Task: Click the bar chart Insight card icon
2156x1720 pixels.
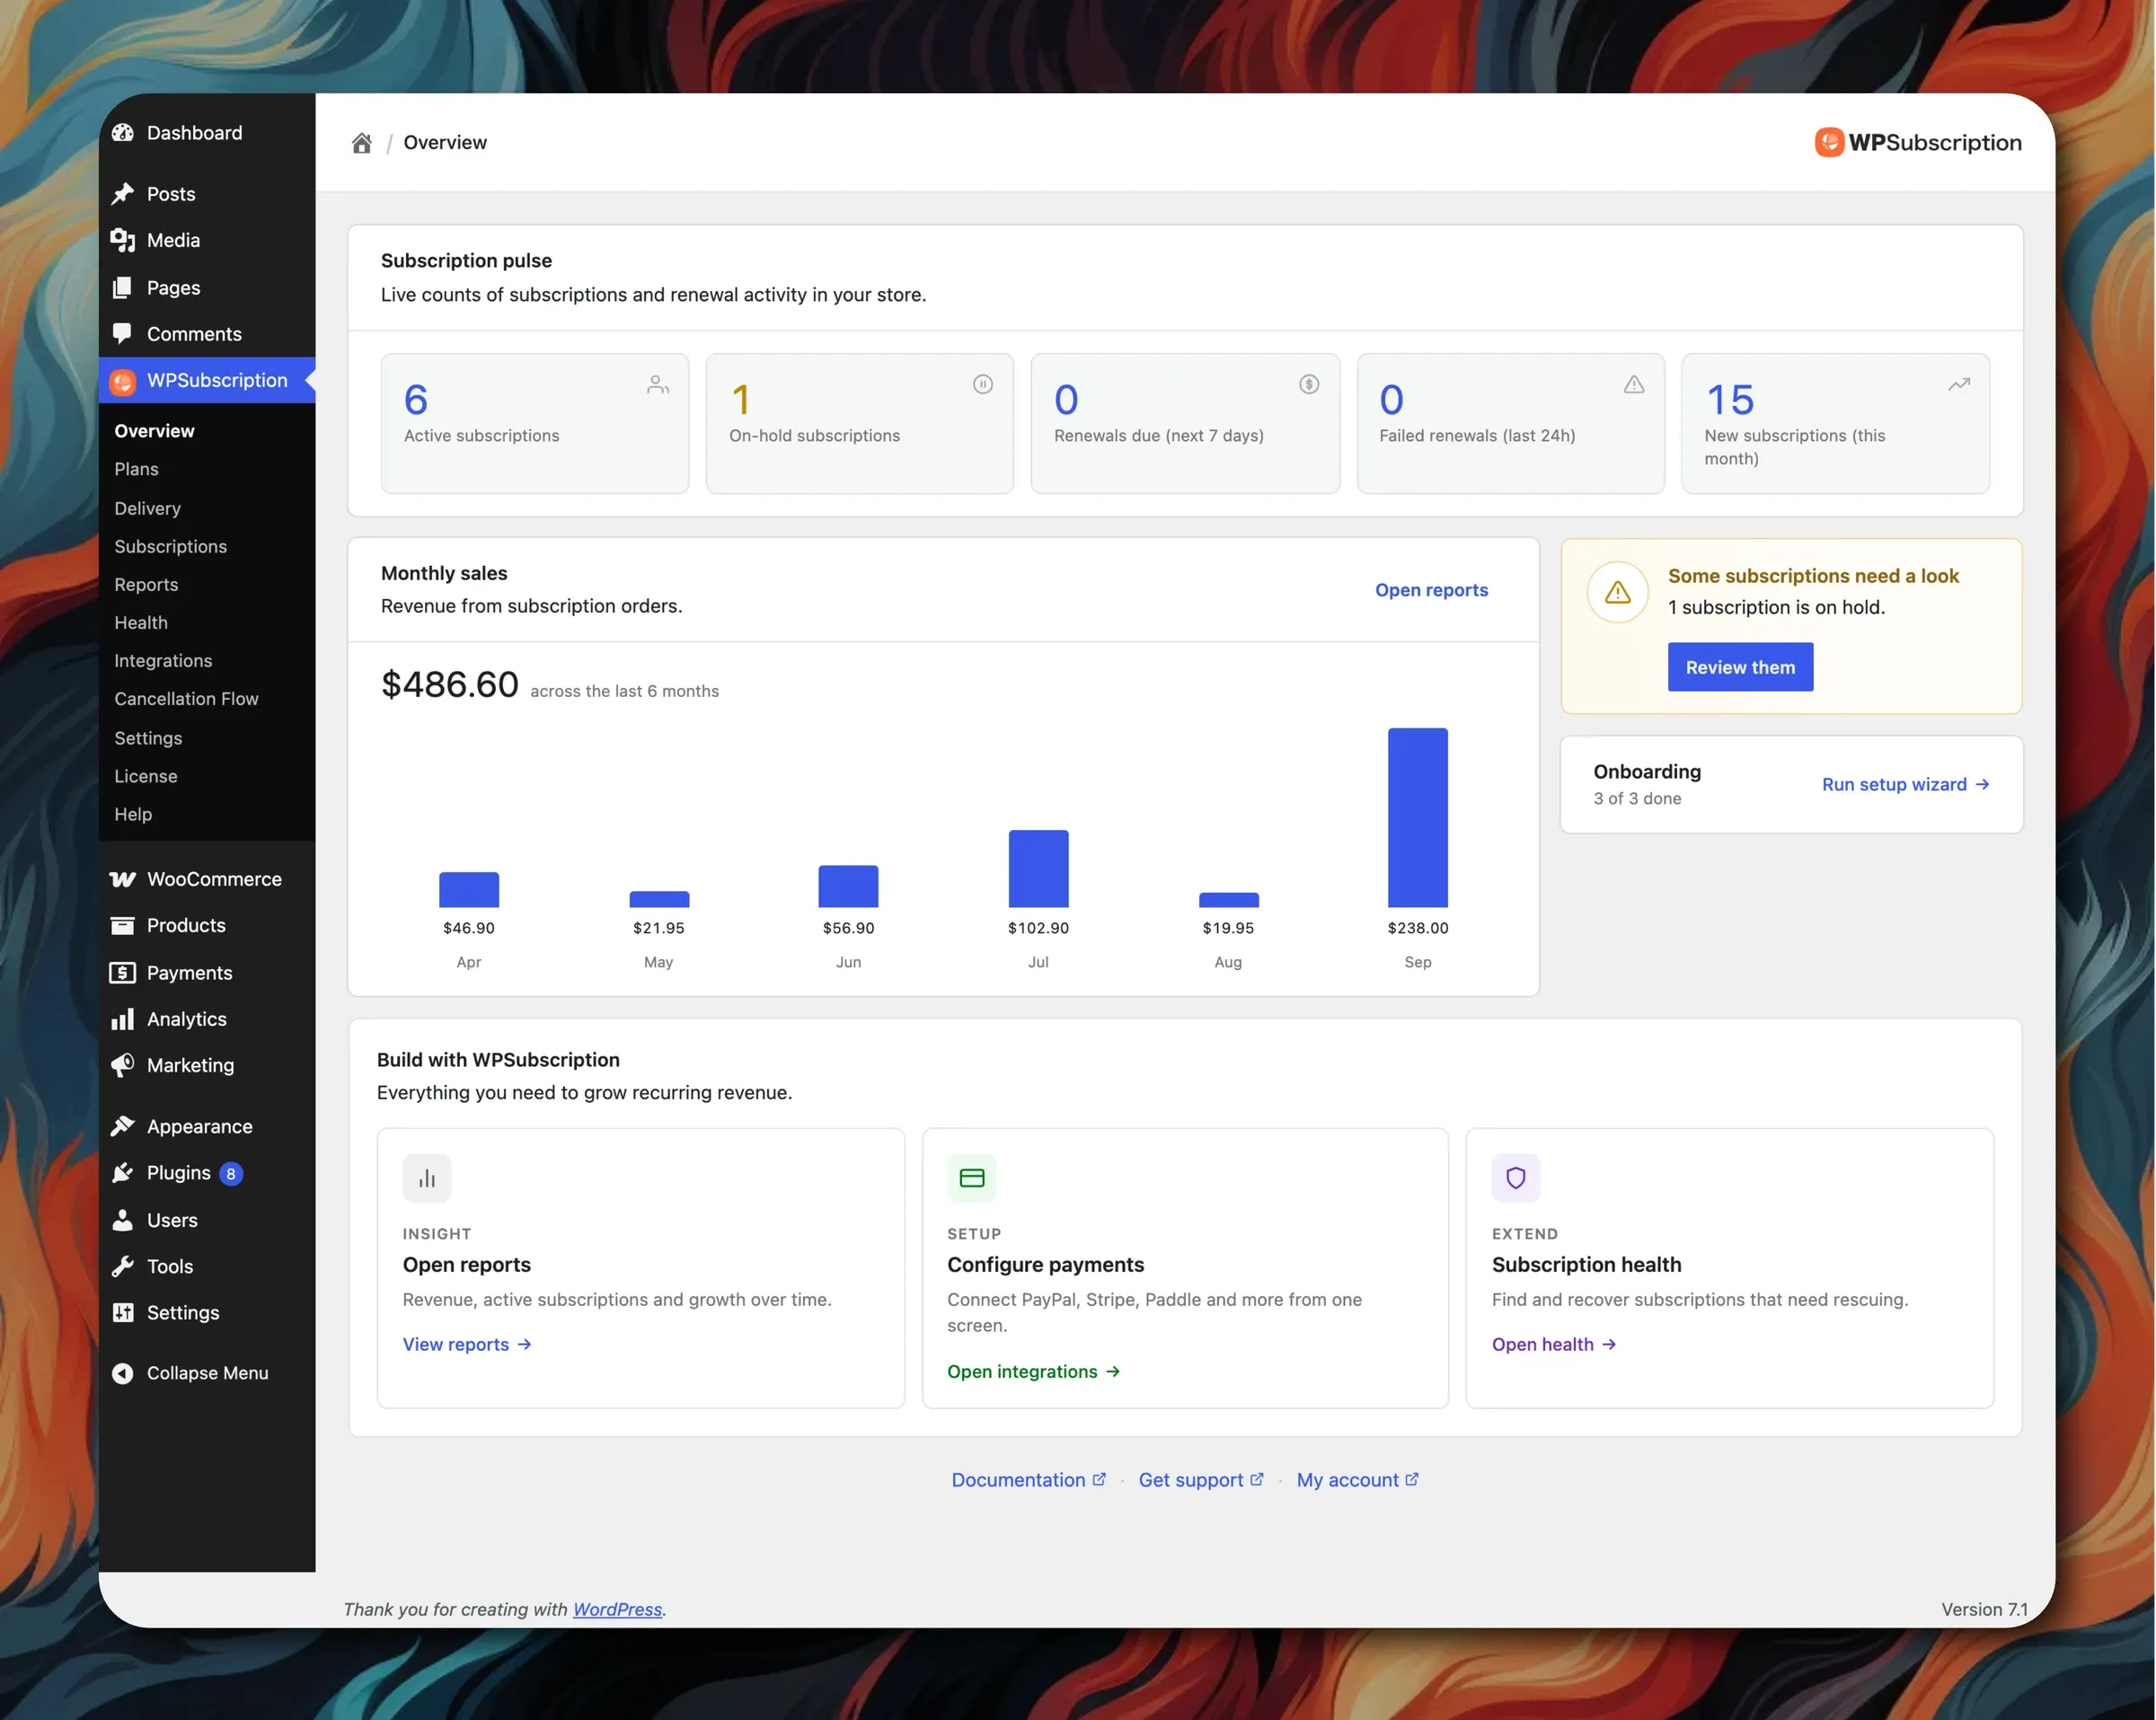Action: click(x=427, y=1178)
